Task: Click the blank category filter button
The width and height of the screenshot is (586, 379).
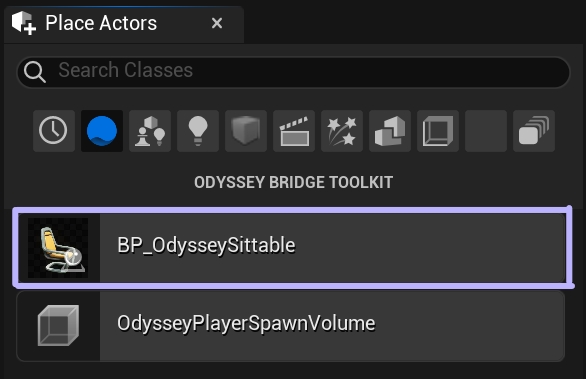Action: tap(486, 131)
